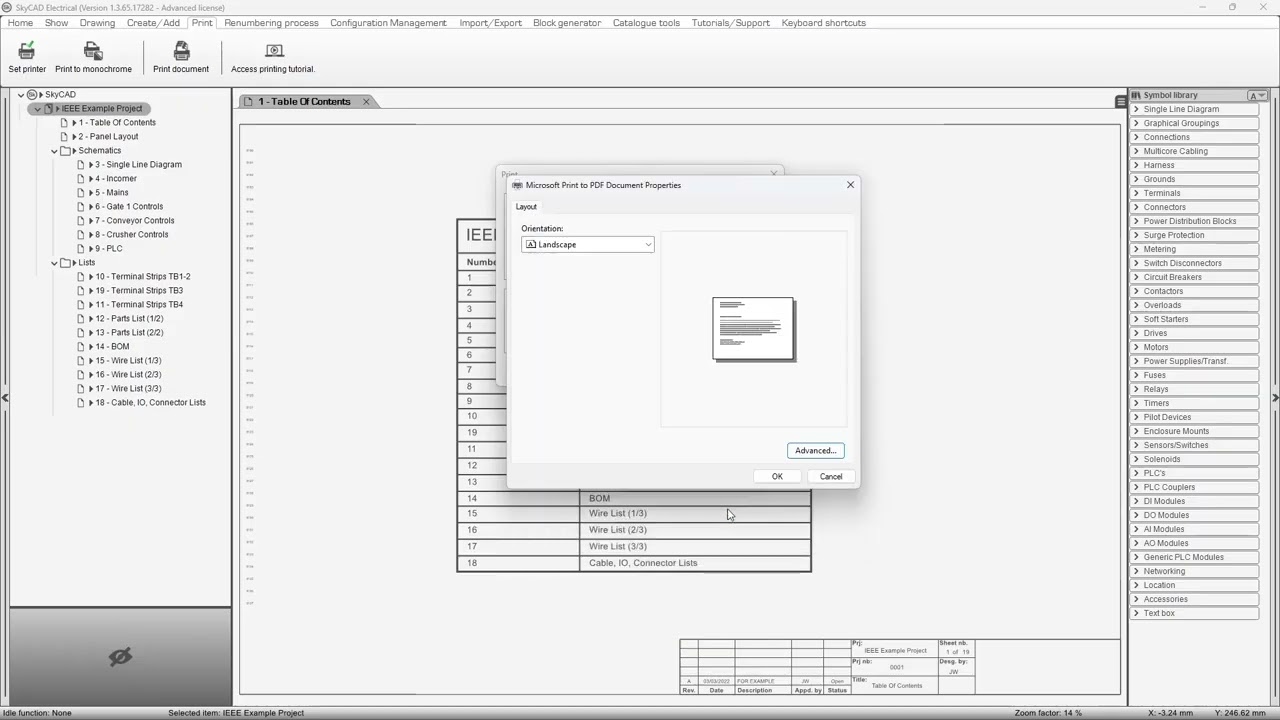Collapse the SkyCAD root tree node
1280x720 pixels.
(21, 95)
